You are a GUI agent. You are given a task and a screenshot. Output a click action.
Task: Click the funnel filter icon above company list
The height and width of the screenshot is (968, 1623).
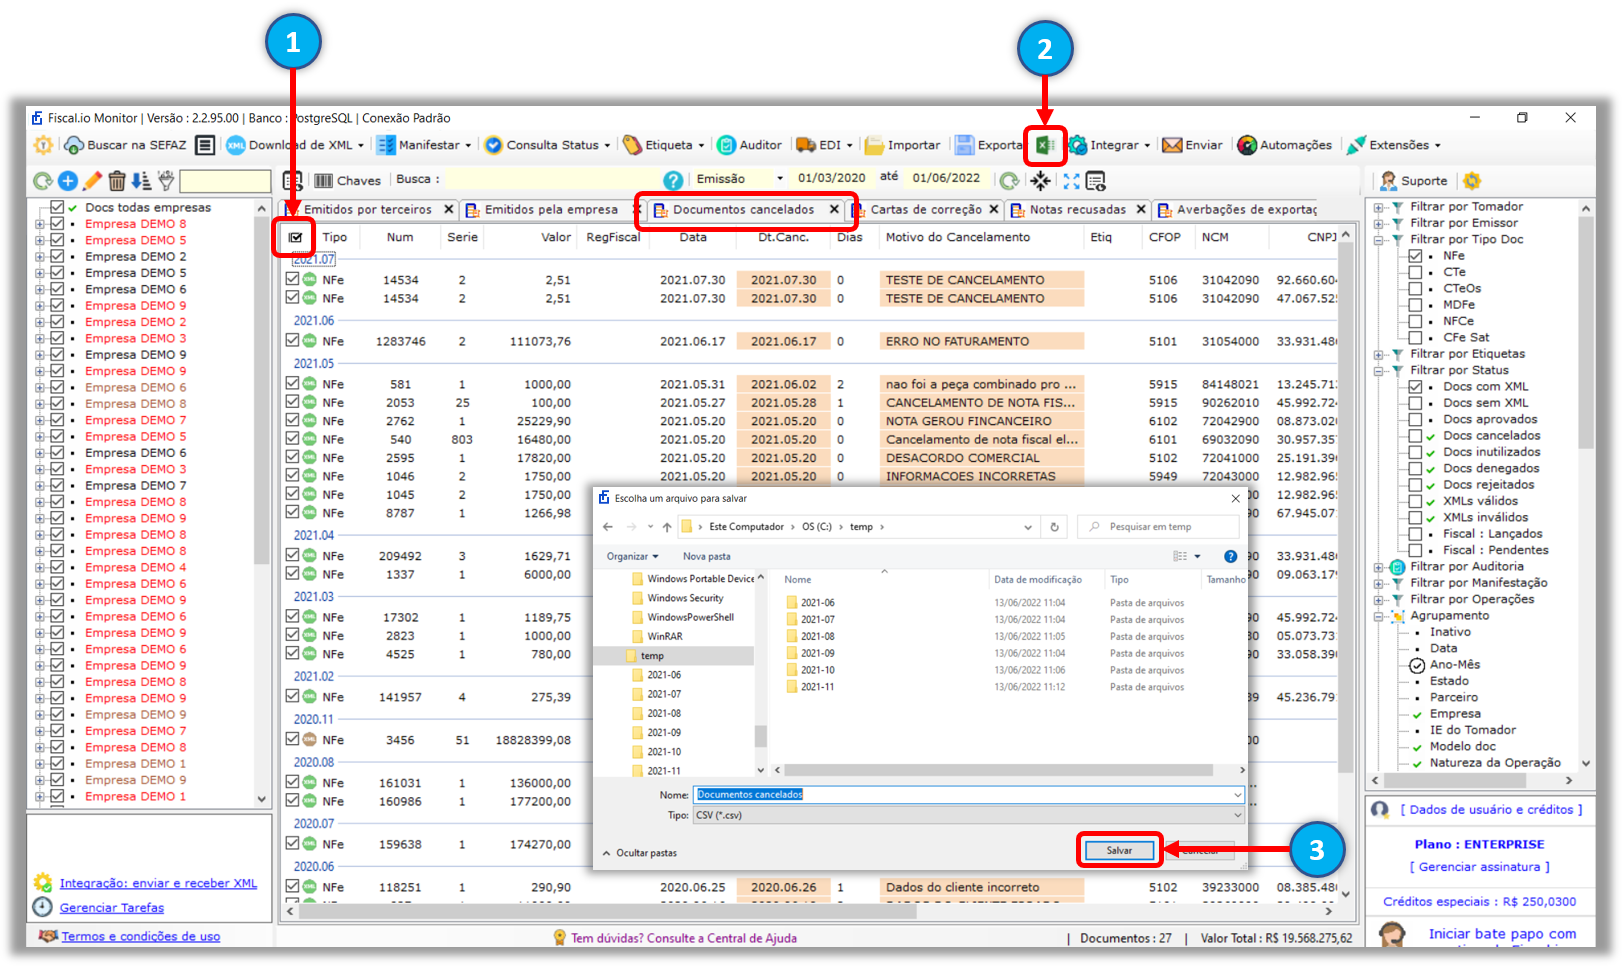pyautogui.click(x=166, y=181)
